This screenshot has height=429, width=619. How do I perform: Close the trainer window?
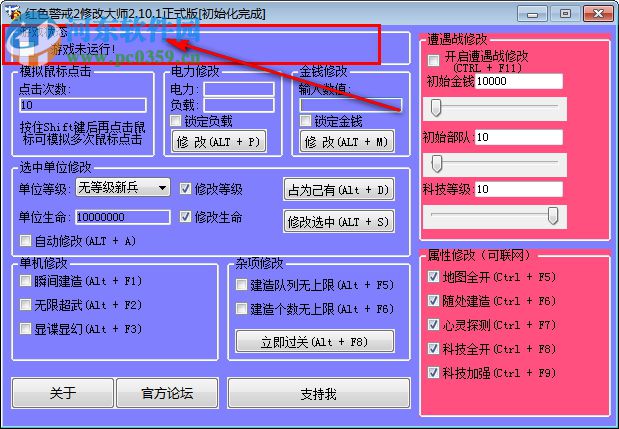[598, 14]
